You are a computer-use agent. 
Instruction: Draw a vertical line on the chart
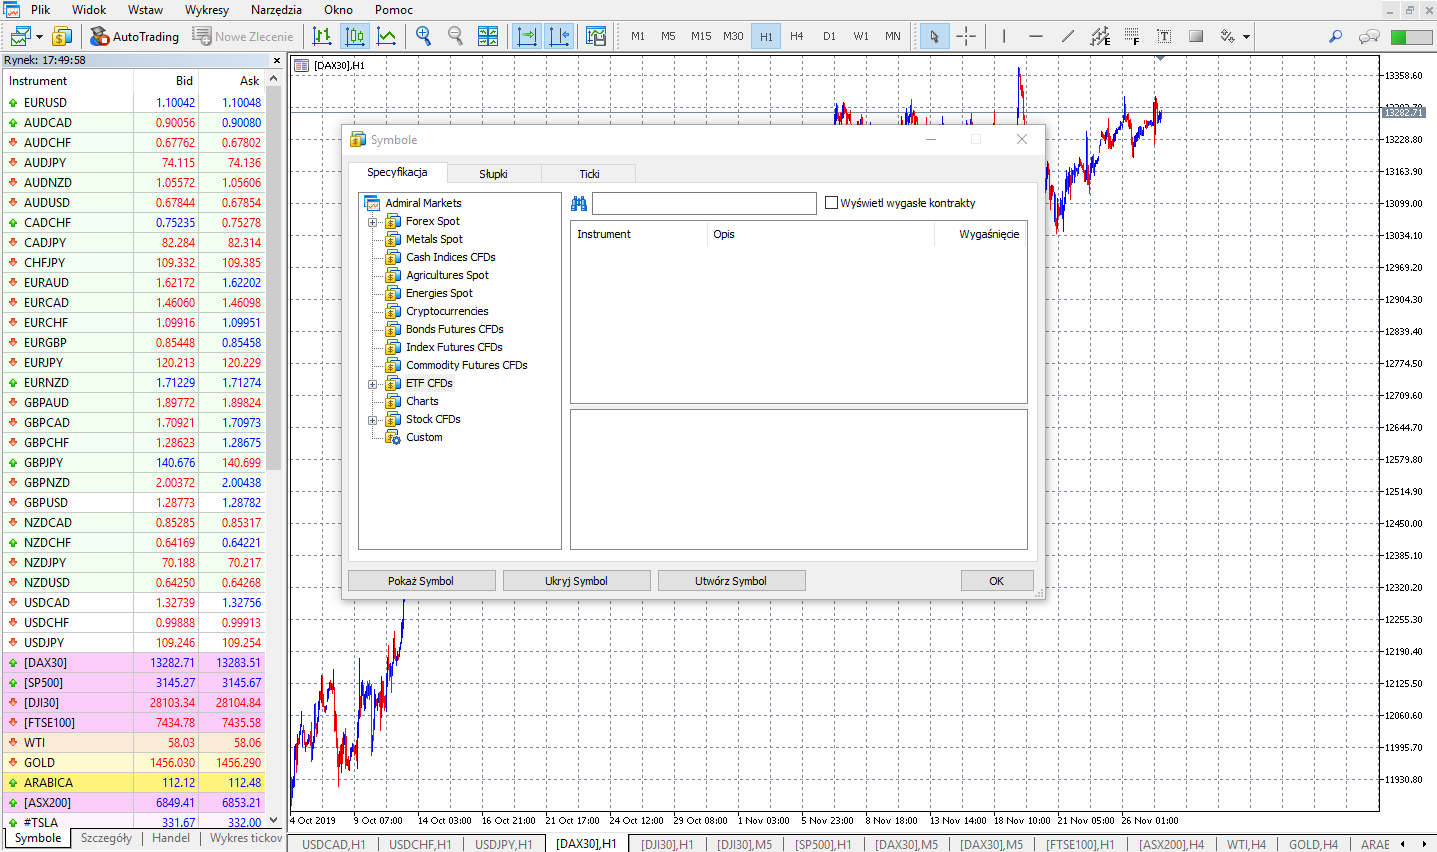1003,36
